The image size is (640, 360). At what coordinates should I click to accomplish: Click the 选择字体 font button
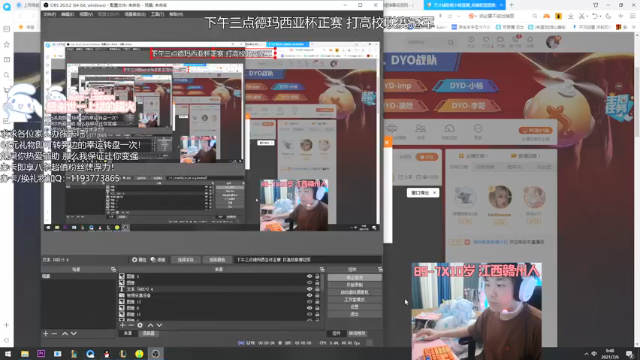pyautogui.click(x=185, y=260)
